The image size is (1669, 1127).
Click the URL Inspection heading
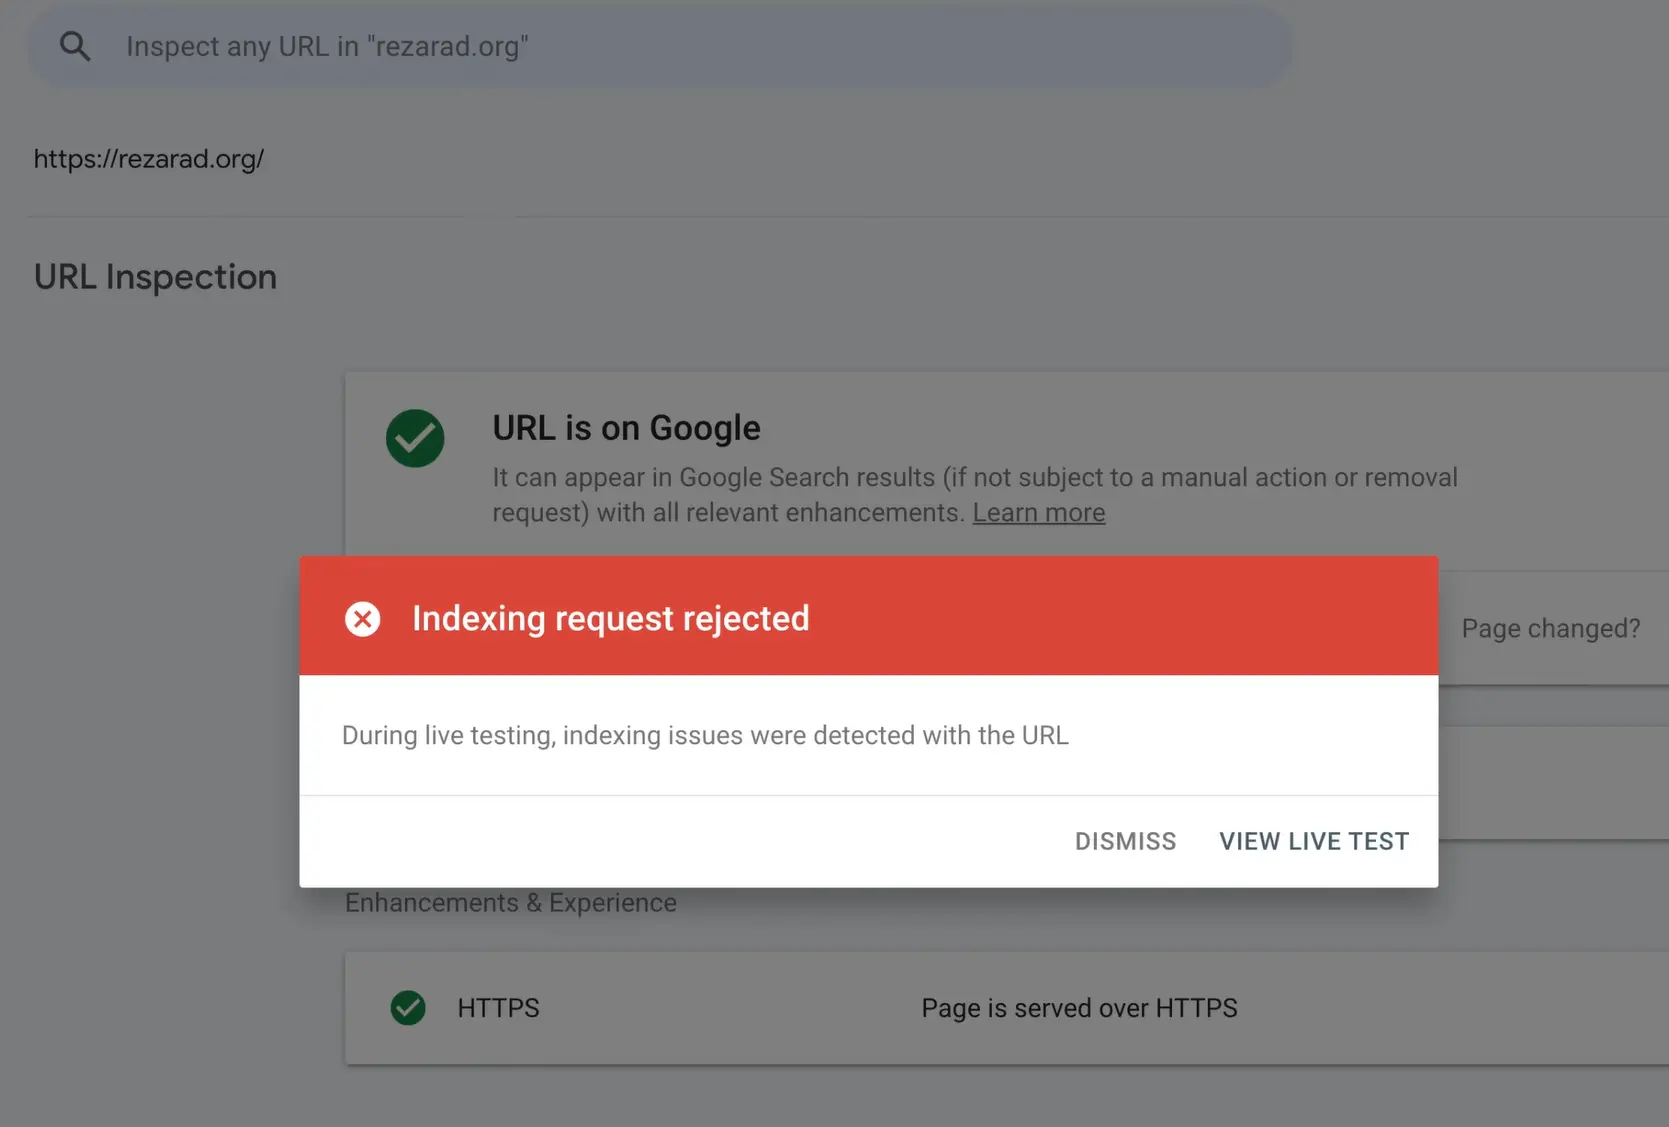click(x=155, y=277)
